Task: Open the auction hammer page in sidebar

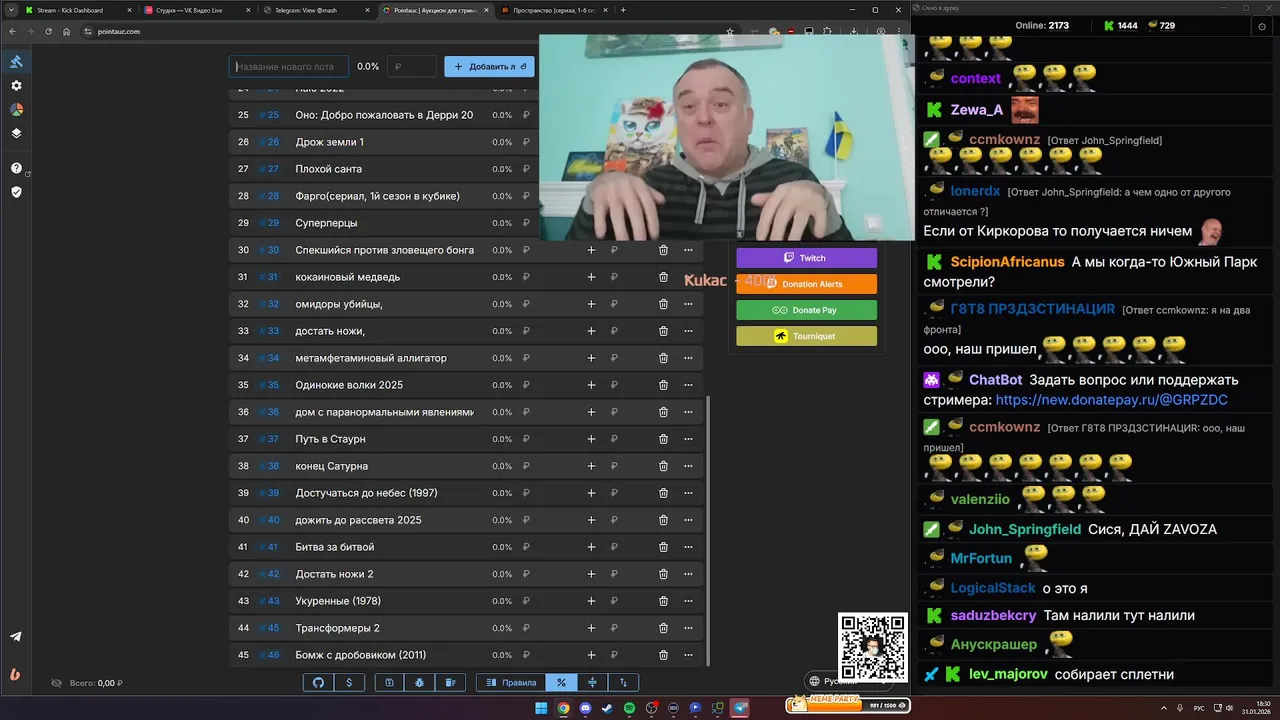Action: coord(16,62)
